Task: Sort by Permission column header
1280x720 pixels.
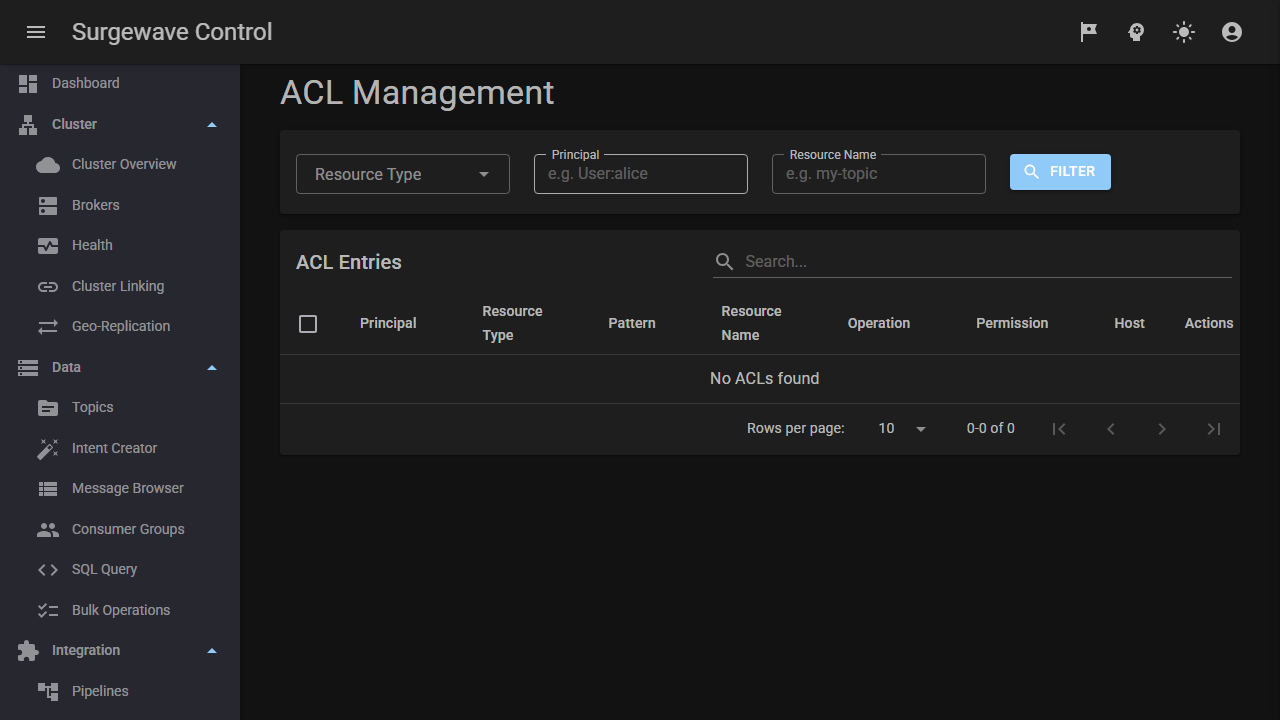Action: (1012, 324)
